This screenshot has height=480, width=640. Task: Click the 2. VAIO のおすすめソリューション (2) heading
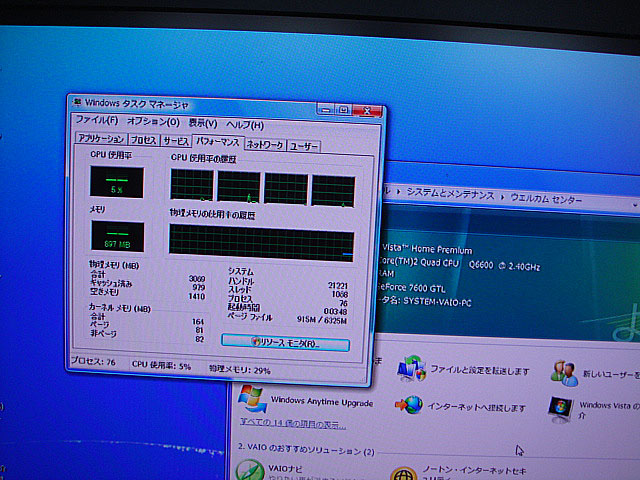click(x=306, y=449)
